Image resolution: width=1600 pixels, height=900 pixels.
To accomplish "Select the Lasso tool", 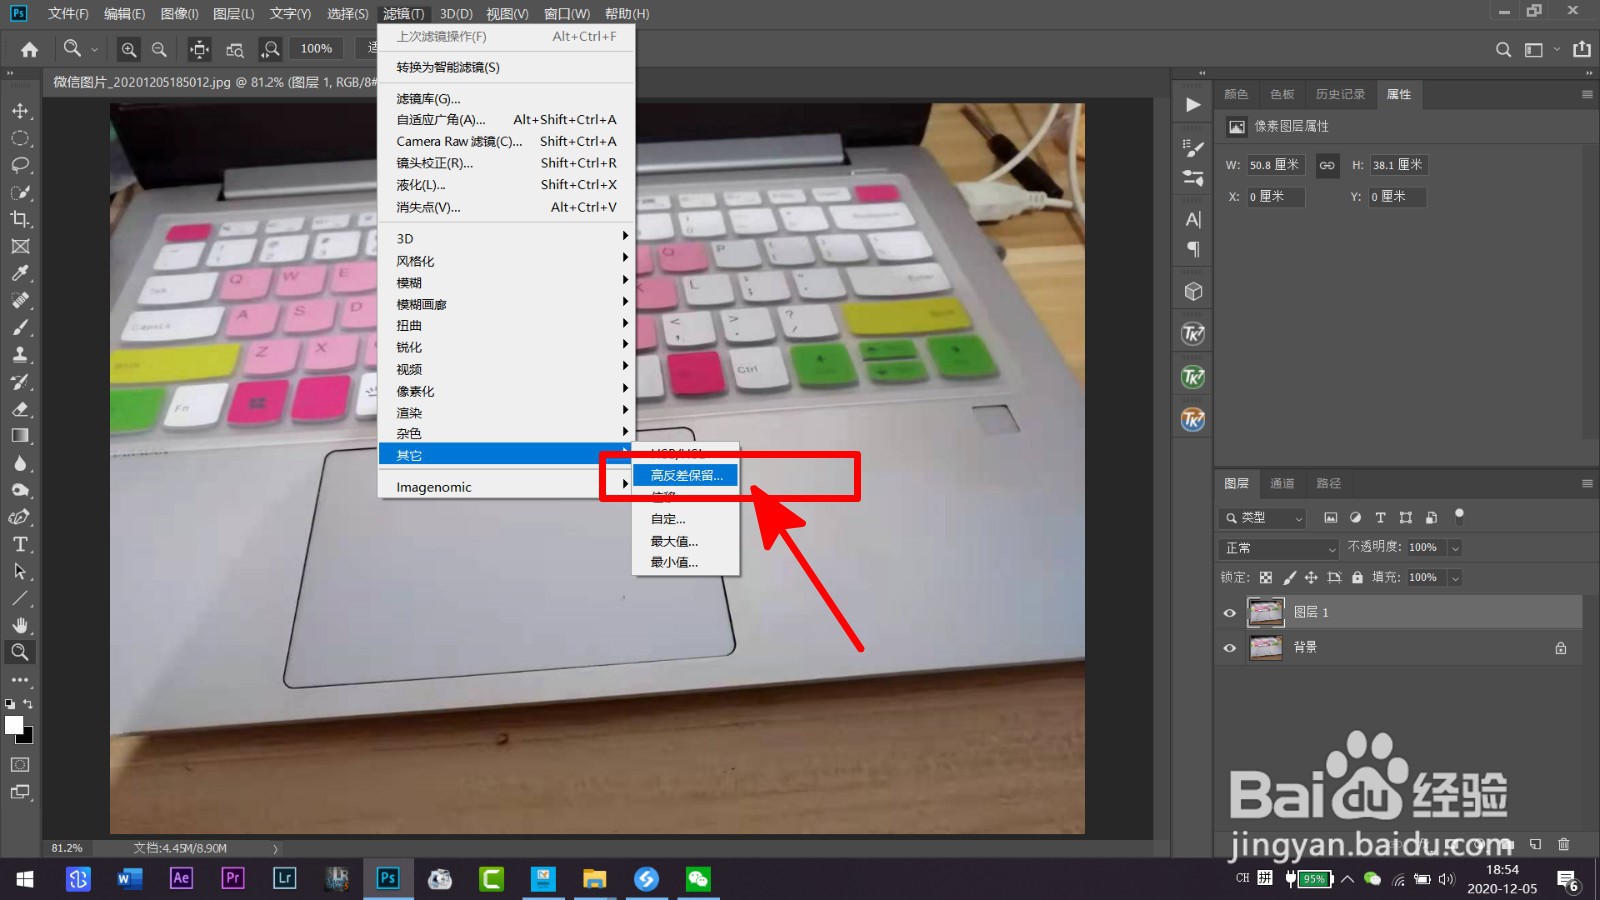I will pos(20,165).
